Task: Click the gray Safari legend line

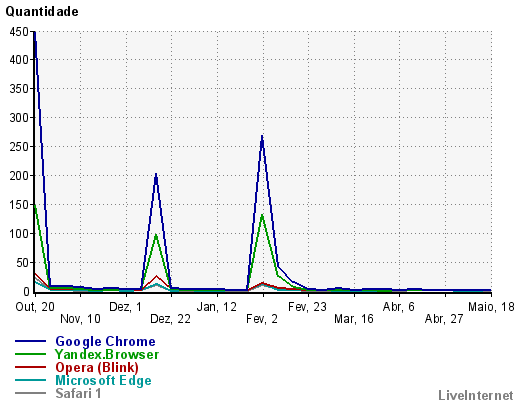Action: pos(30,393)
